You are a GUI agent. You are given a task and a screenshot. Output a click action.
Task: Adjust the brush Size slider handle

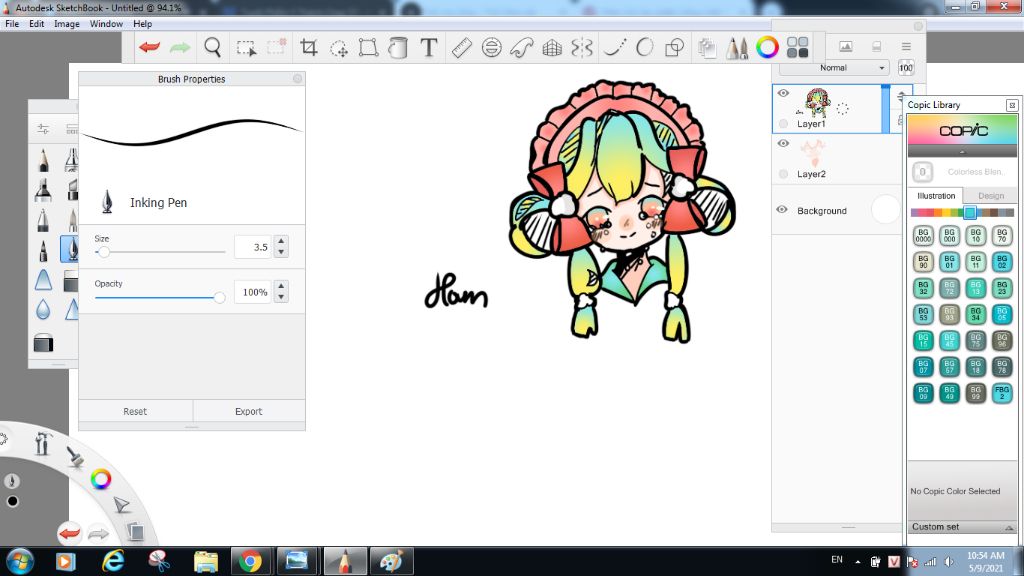(104, 251)
